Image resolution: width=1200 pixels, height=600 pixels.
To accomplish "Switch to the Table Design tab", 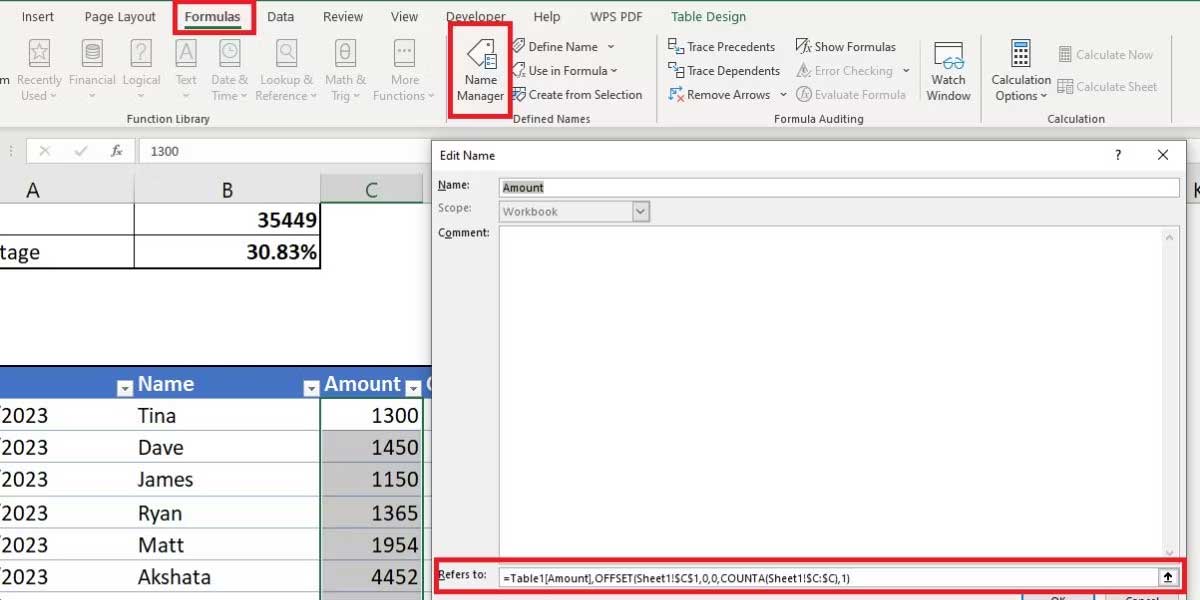I will tap(708, 16).
